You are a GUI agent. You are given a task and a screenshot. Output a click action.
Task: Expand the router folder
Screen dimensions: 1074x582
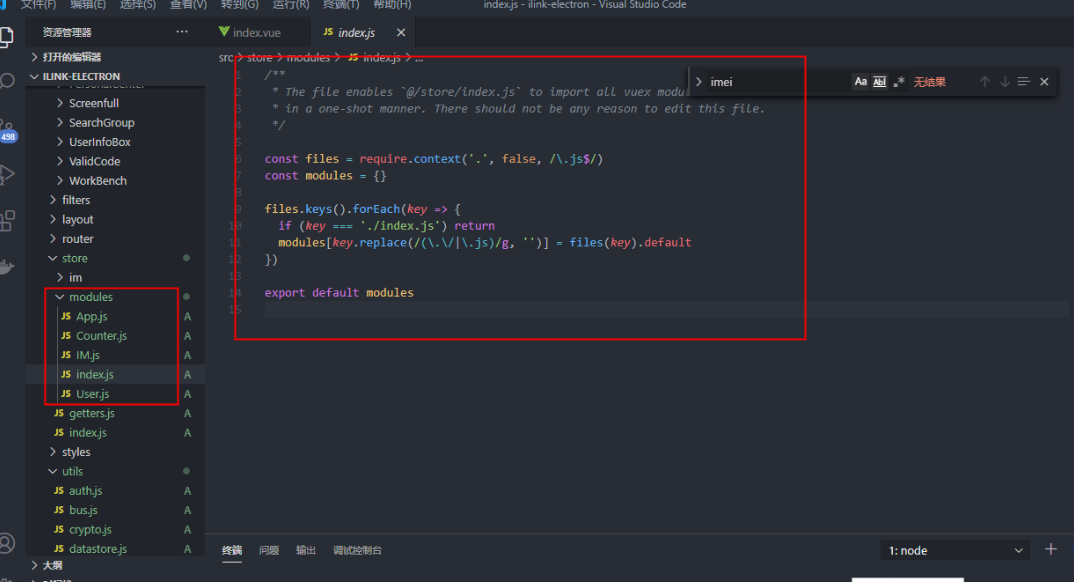(x=115, y=239)
